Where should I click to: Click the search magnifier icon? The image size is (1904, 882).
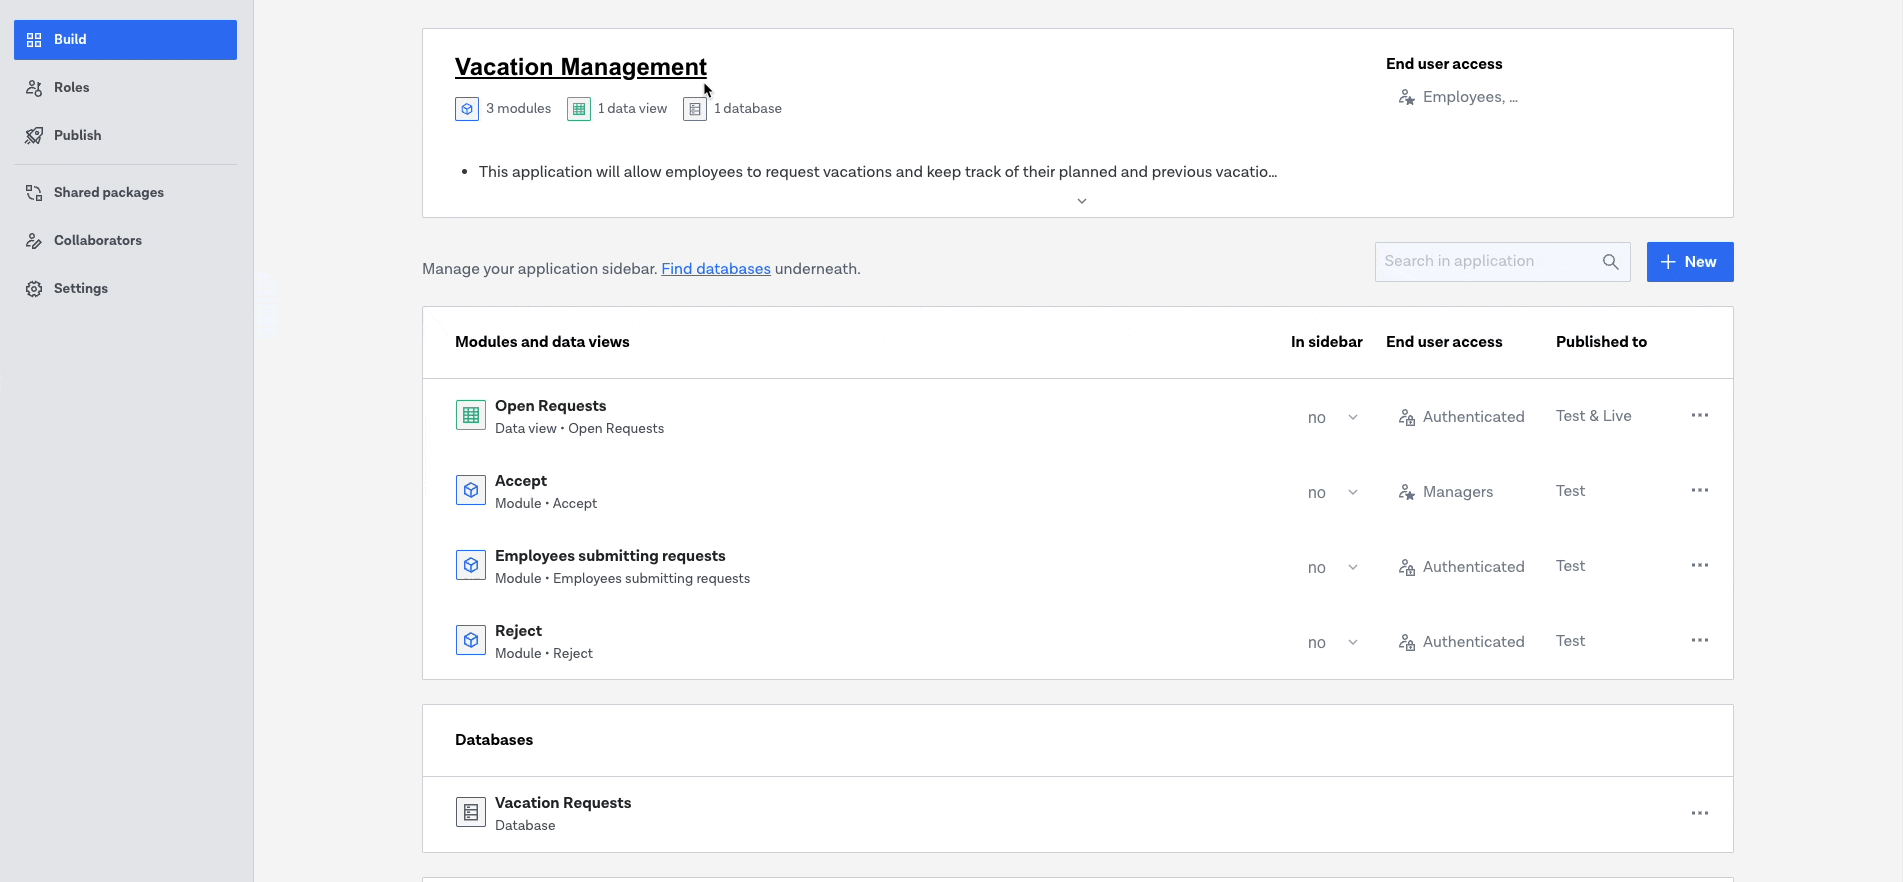coord(1610,262)
